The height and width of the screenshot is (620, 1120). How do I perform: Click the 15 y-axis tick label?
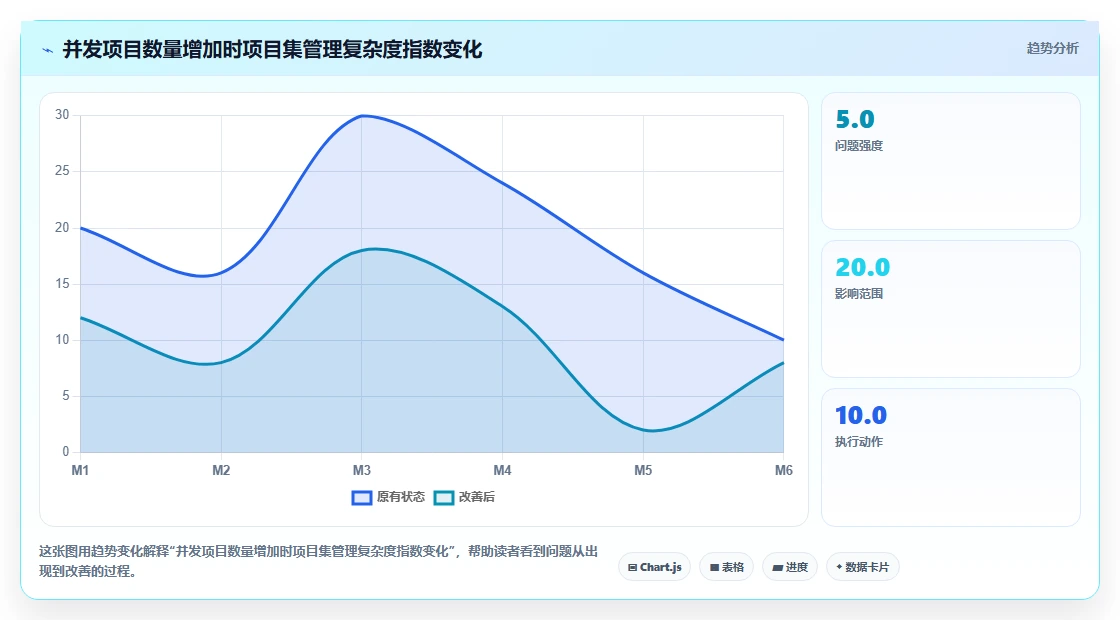(62, 284)
